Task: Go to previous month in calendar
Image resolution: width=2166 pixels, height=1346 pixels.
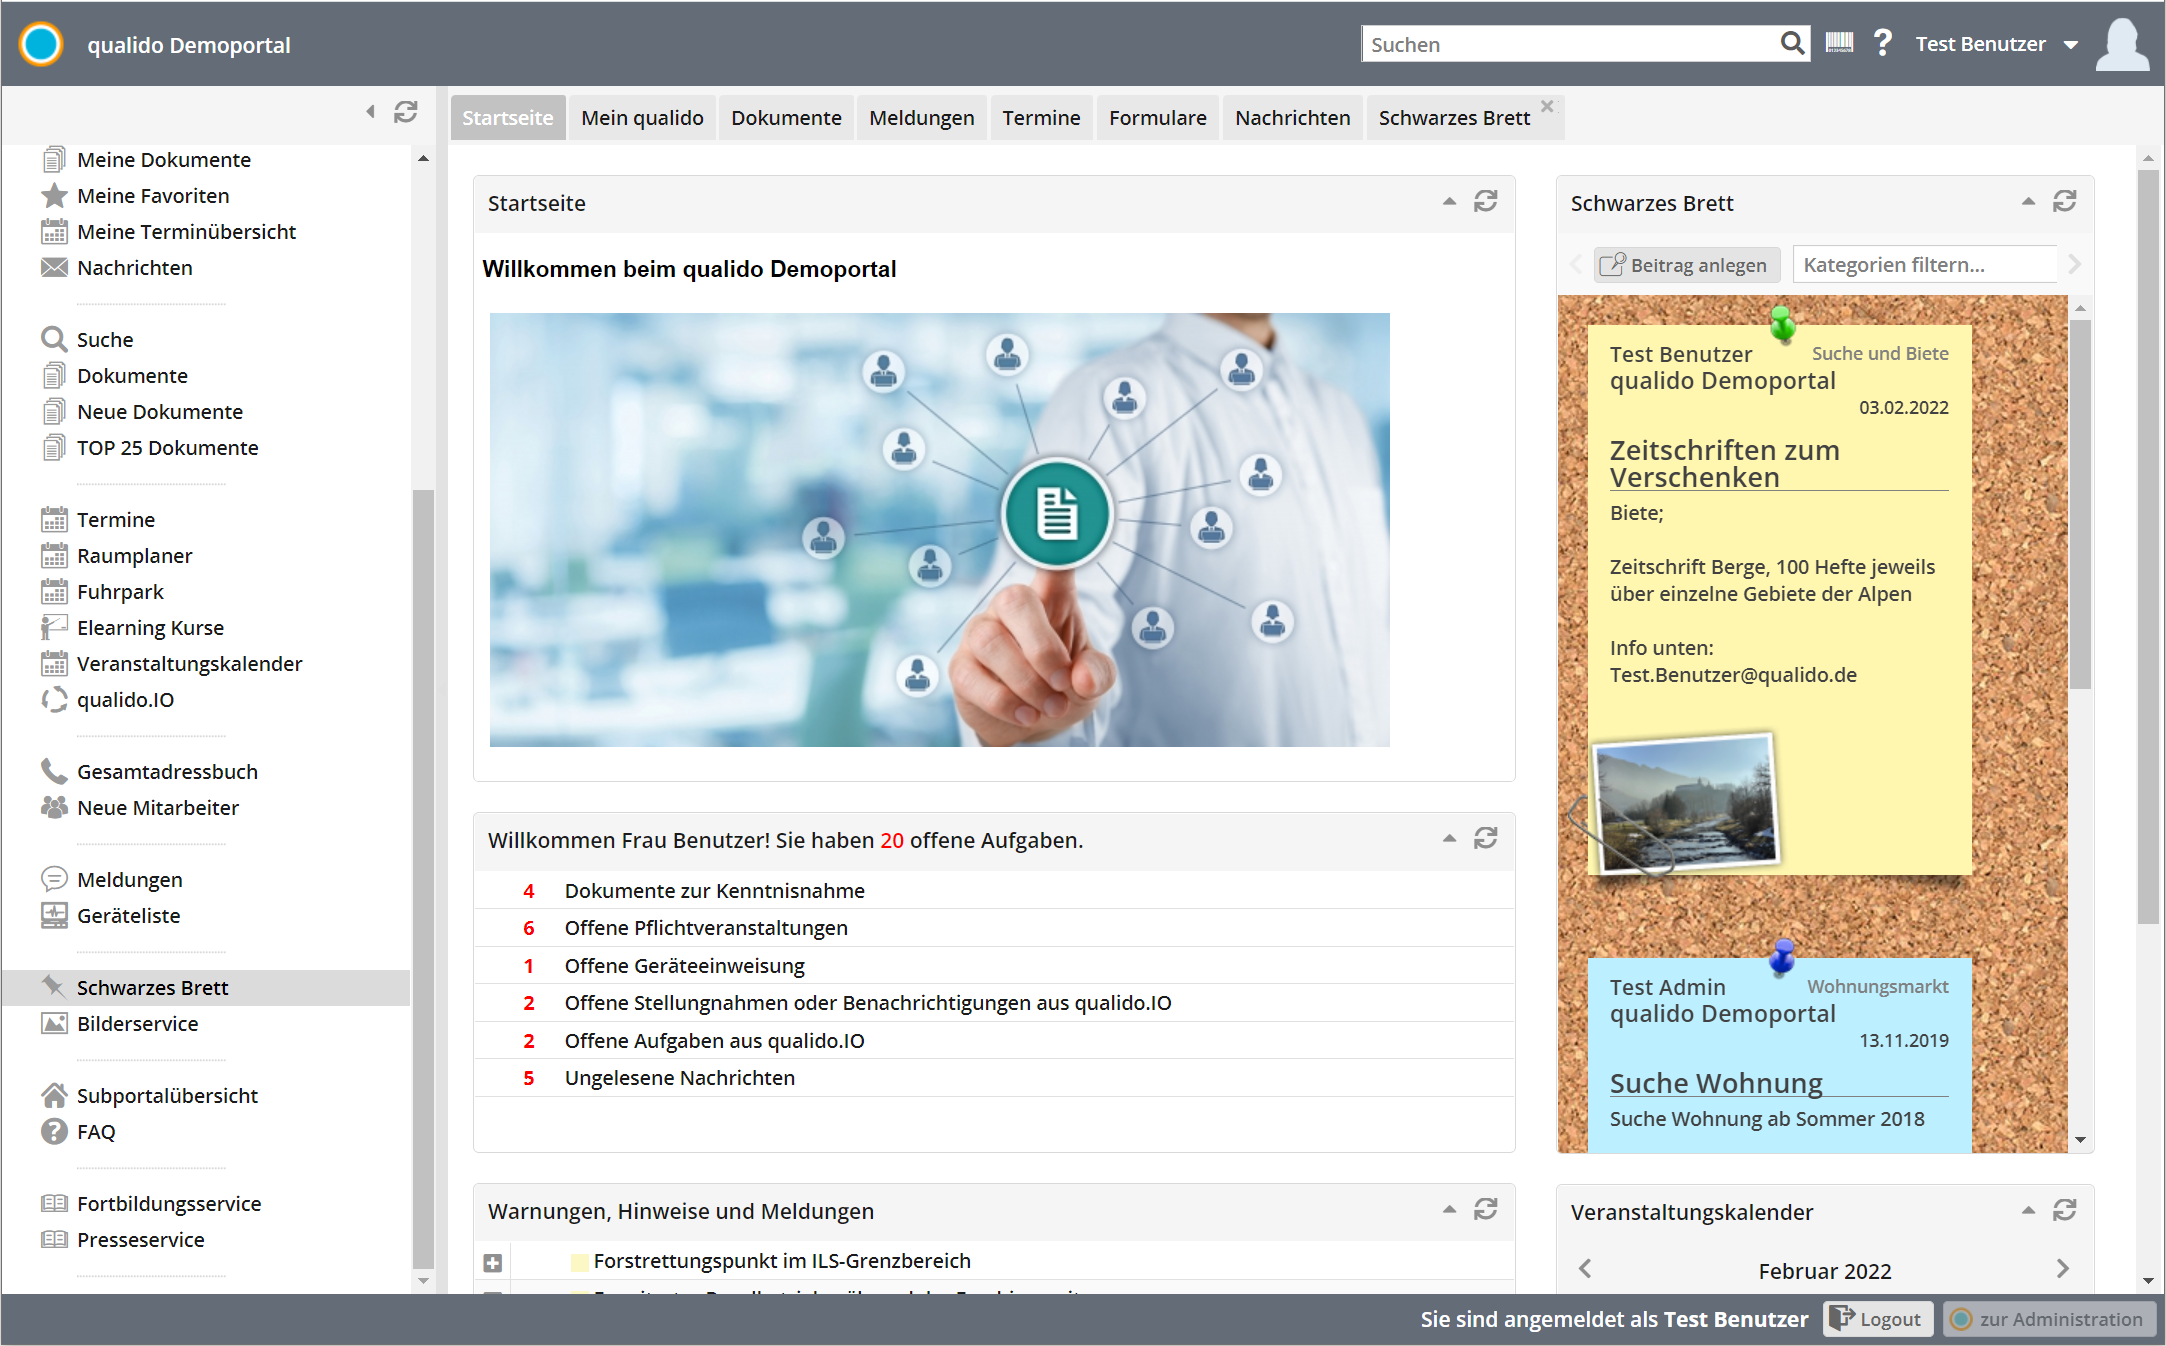Action: 1585,1269
